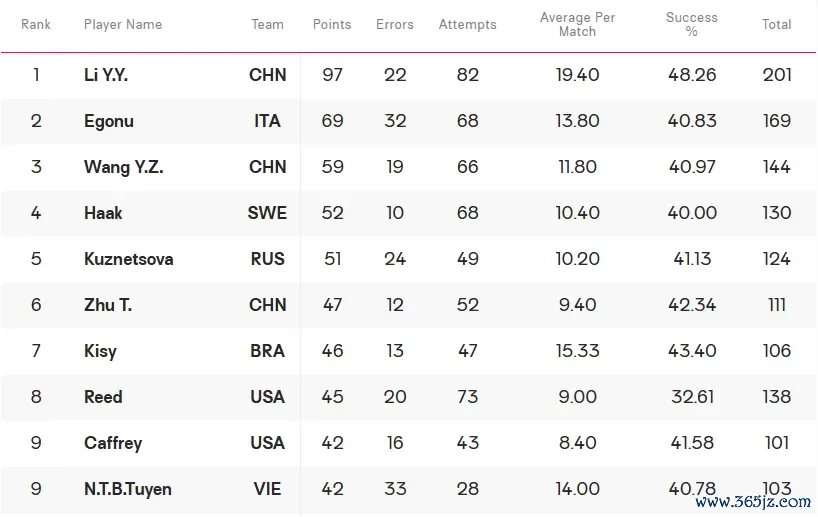Click the Points column header
818x517 pixels.
tap(332, 25)
